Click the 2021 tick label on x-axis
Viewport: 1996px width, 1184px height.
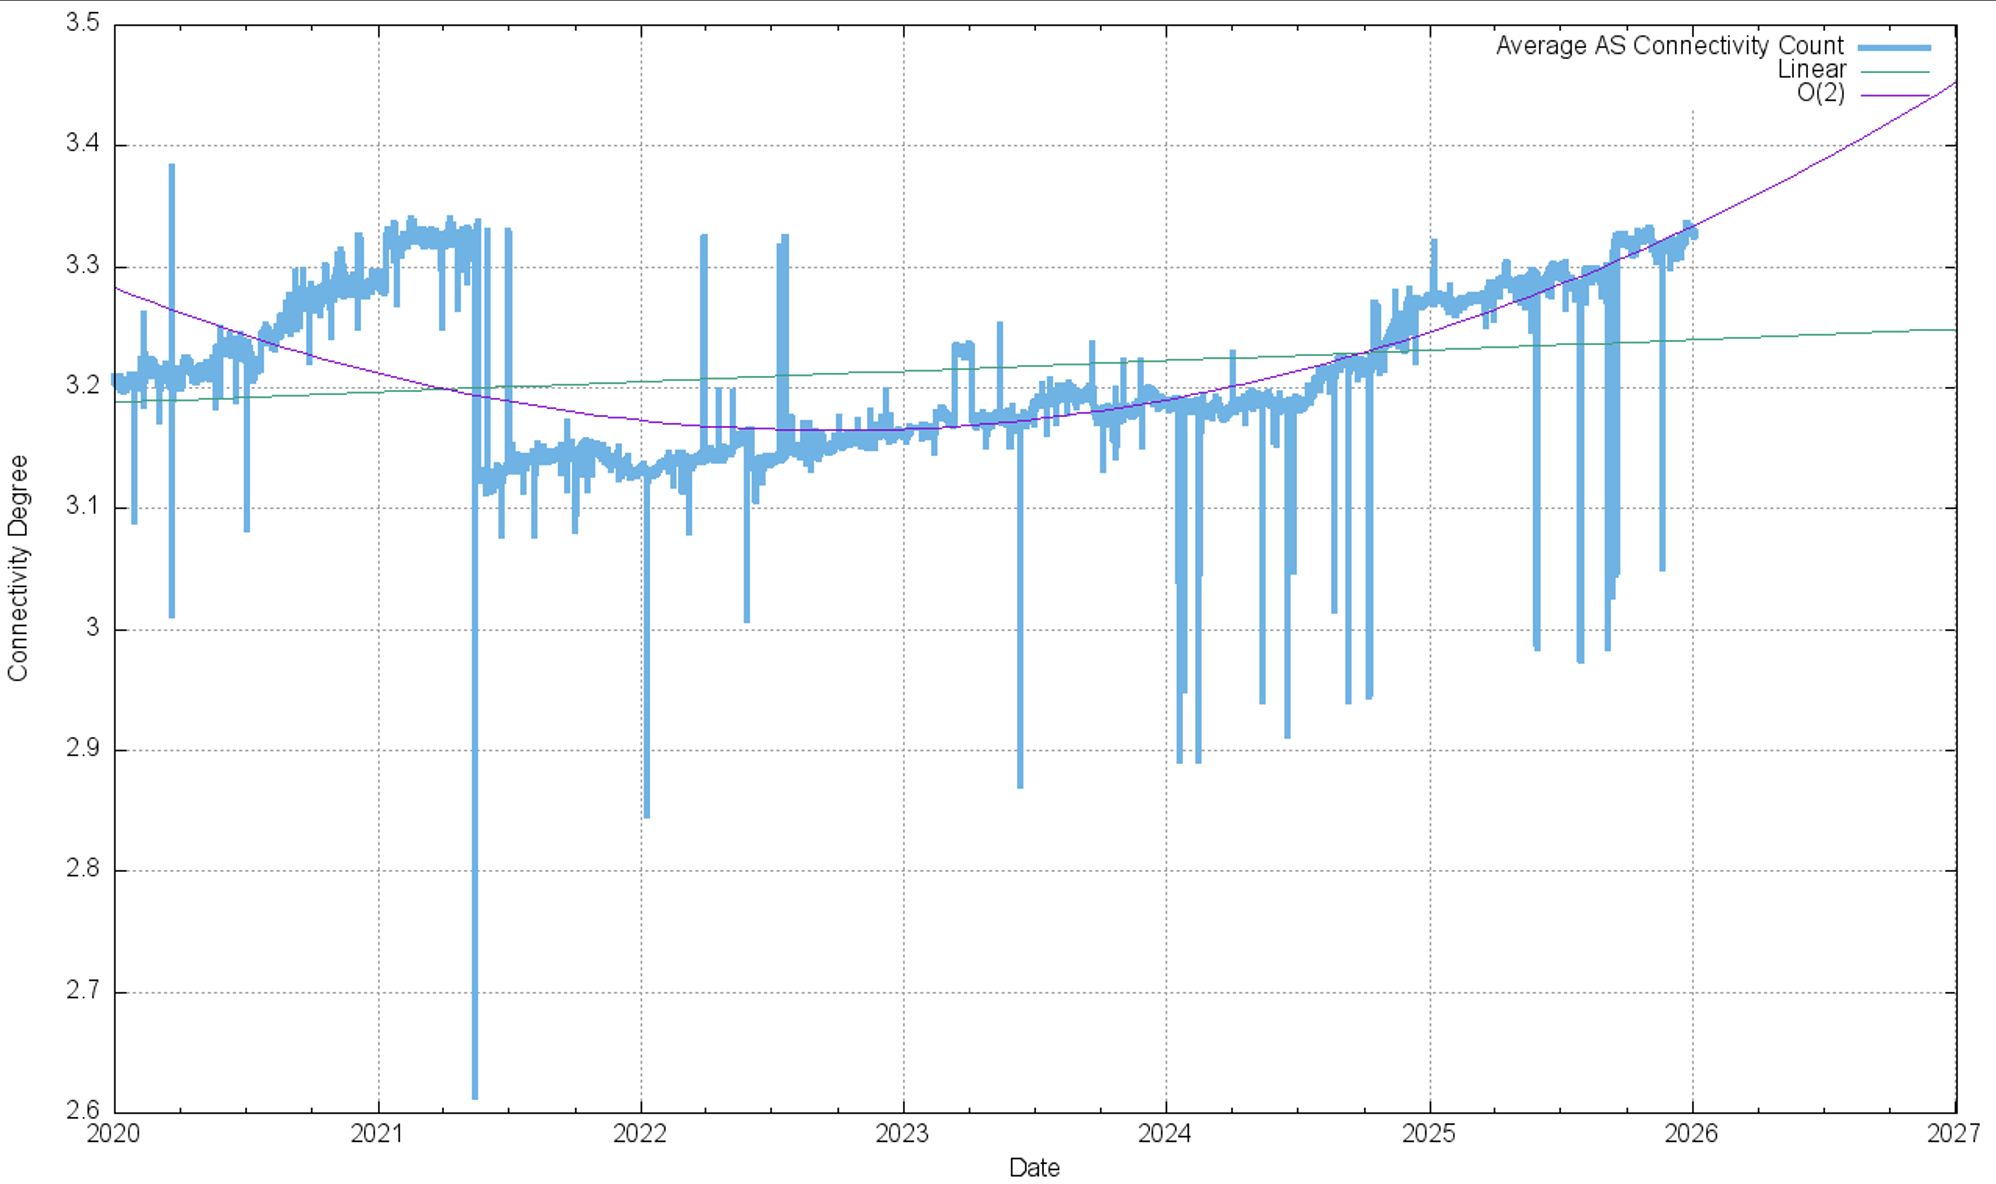coord(377,1133)
